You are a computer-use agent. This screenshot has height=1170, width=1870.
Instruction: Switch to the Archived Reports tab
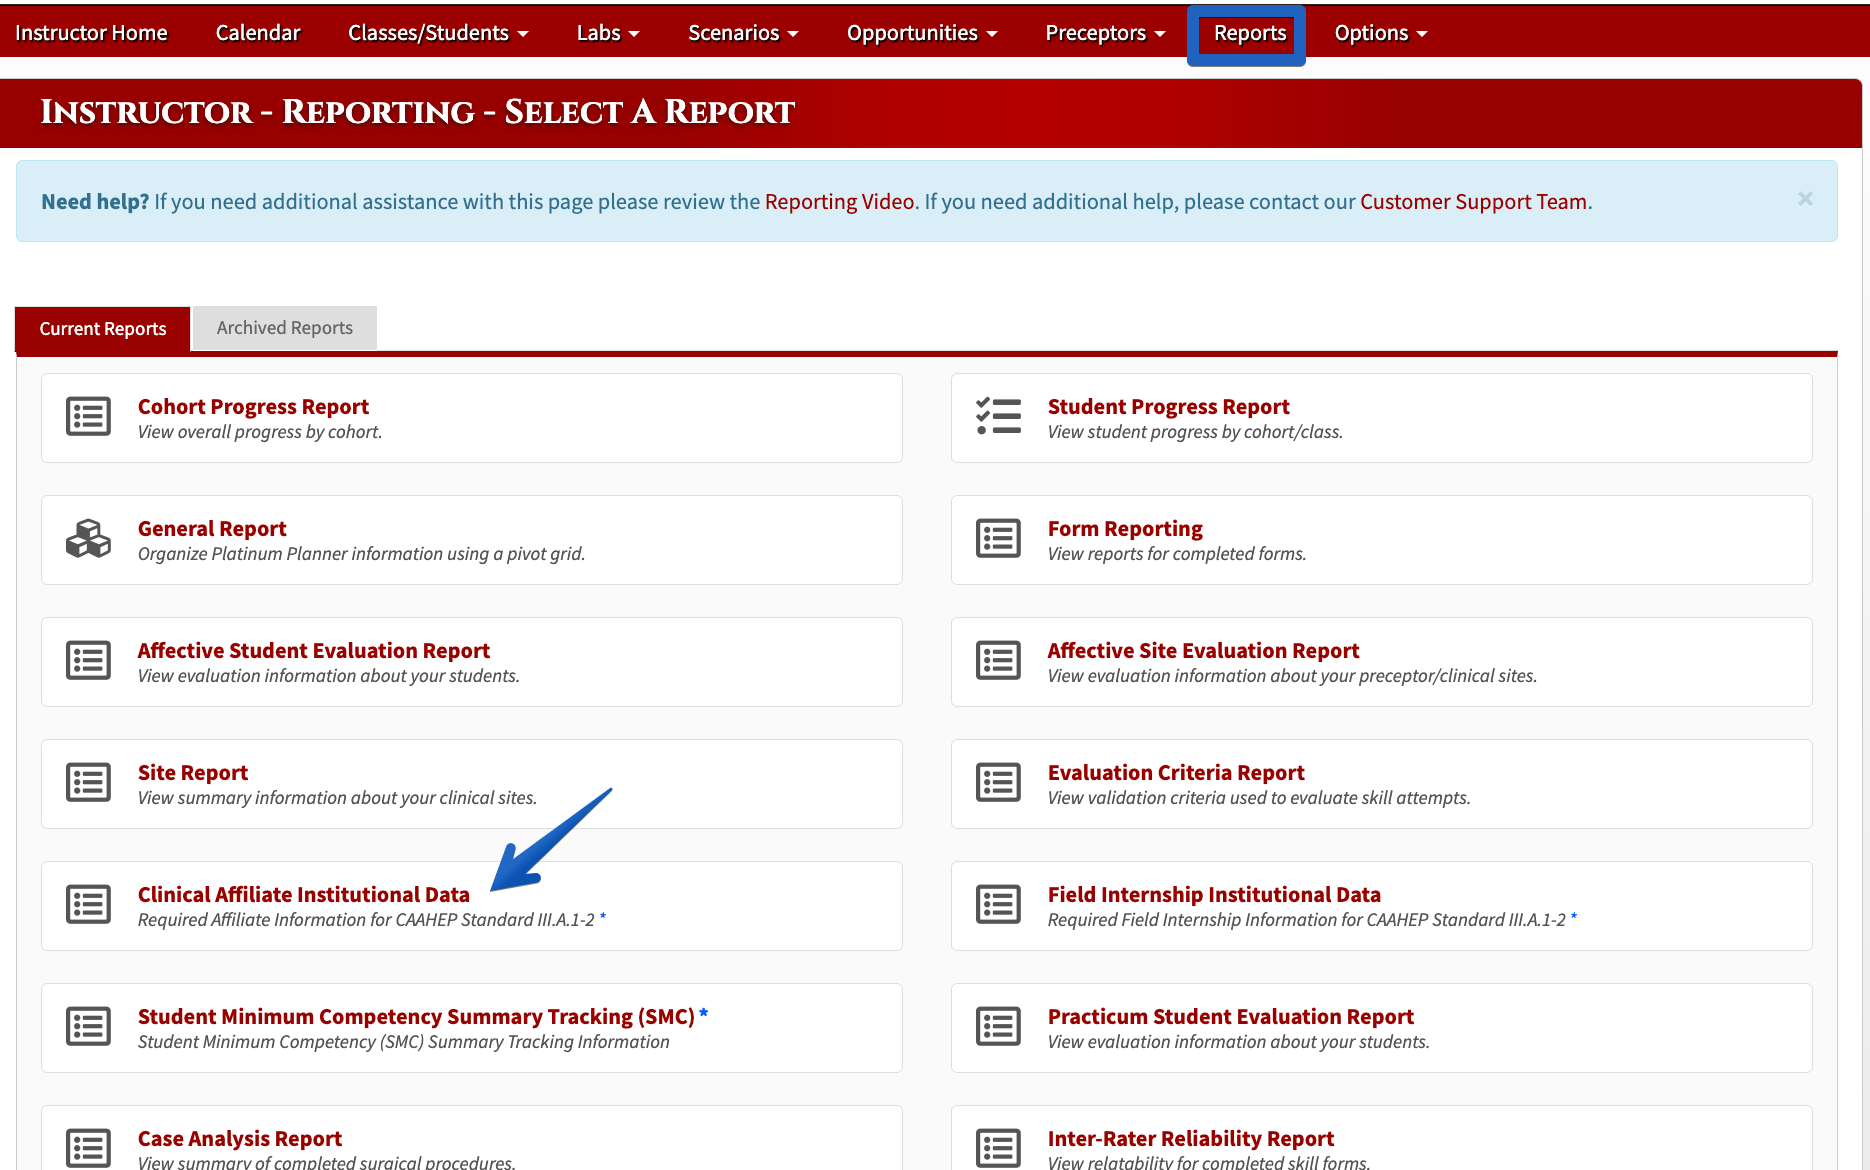tap(285, 328)
